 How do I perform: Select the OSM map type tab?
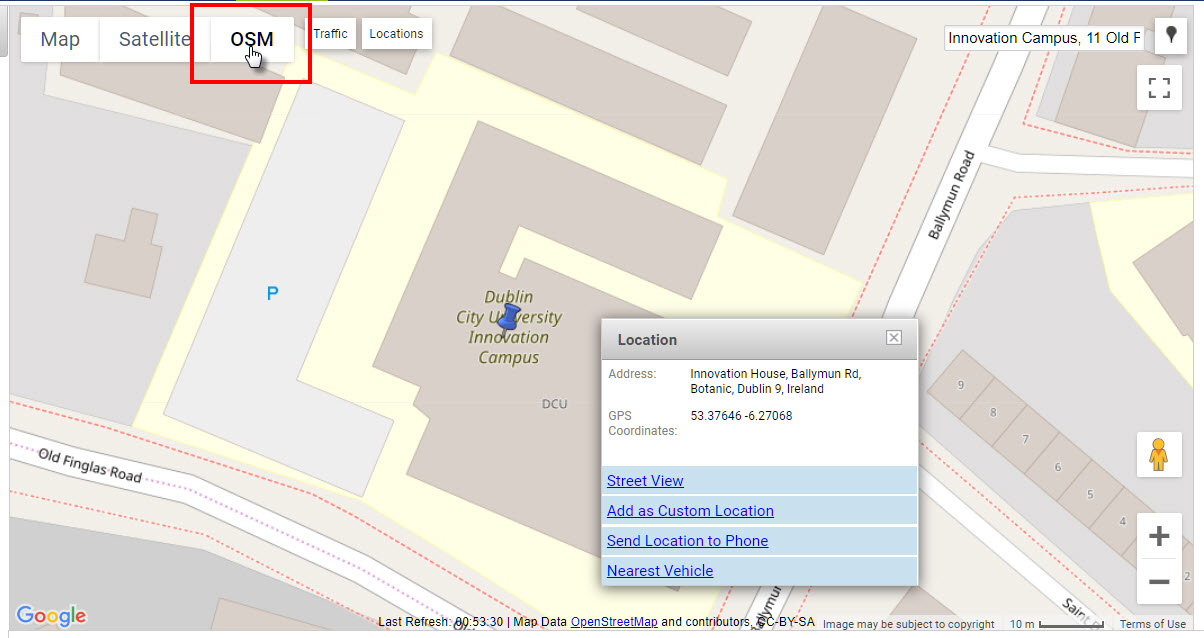point(252,40)
